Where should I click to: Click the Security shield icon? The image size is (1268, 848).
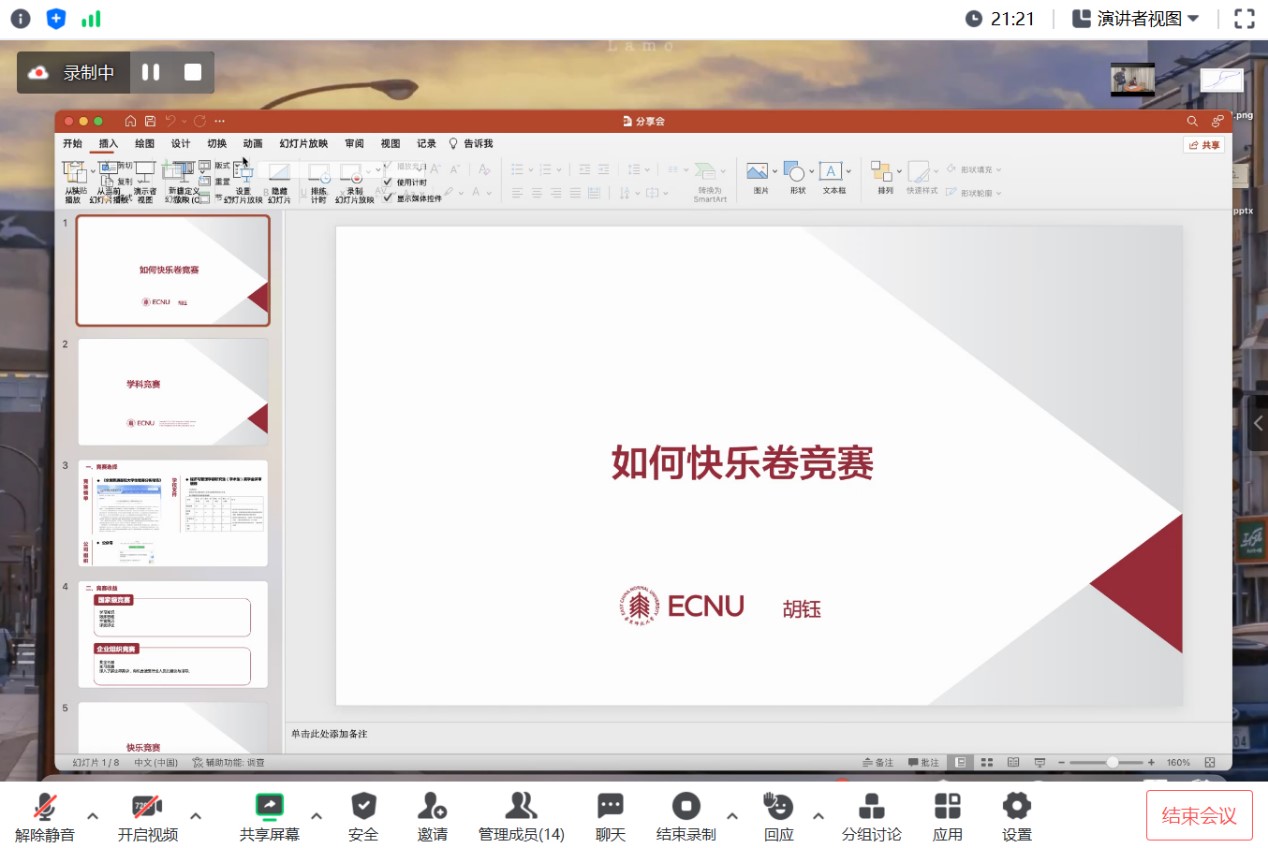(363, 805)
